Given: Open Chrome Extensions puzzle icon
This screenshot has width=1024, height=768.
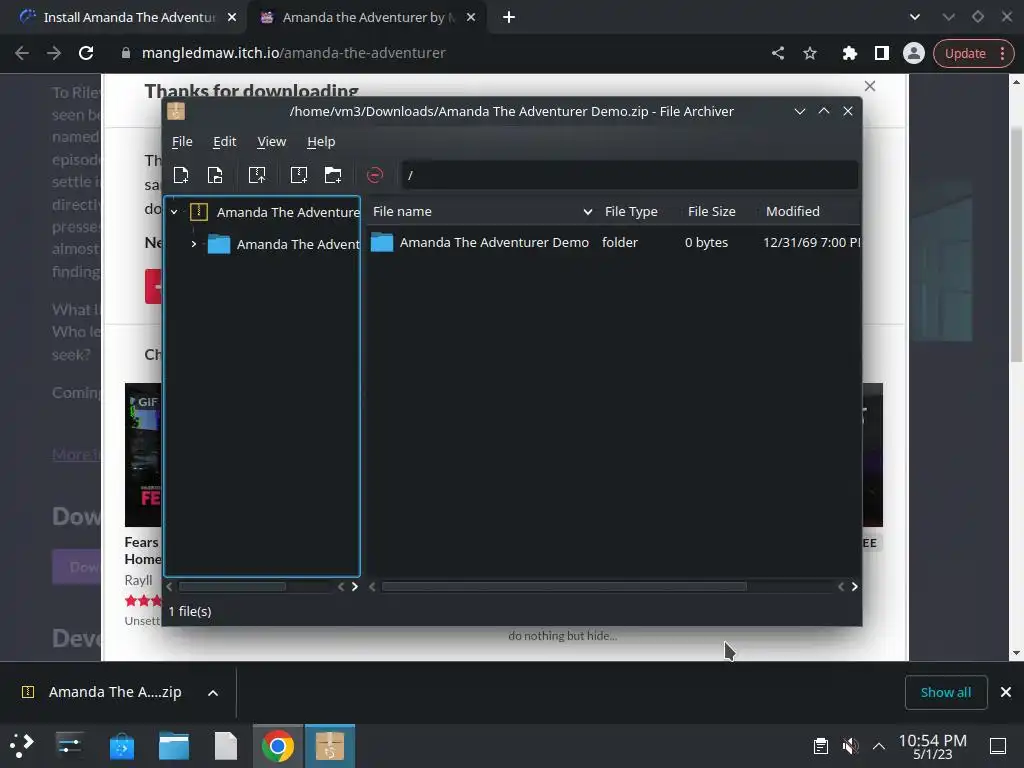Looking at the screenshot, I should pos(849,53).
